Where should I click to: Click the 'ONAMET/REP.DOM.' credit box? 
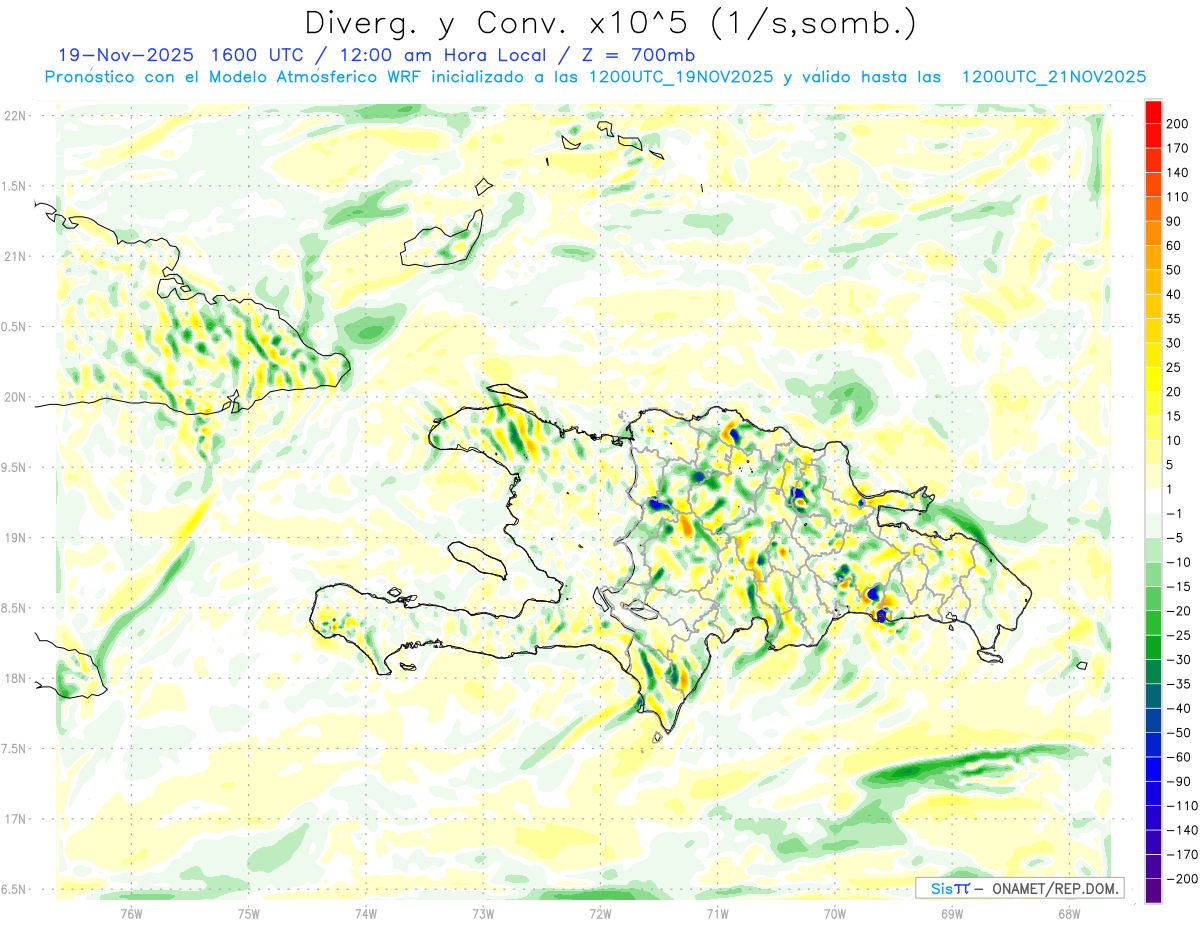1020,888
